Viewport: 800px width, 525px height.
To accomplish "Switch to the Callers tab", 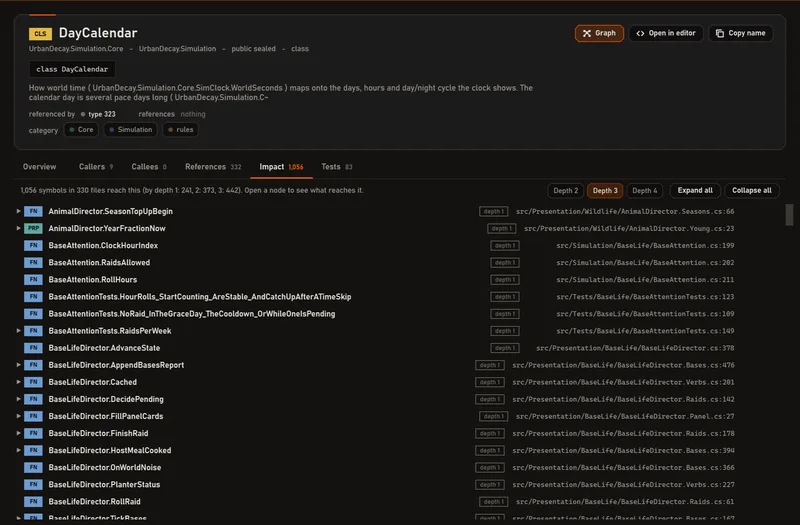I will pyautogui.click(x=96, y=167).
